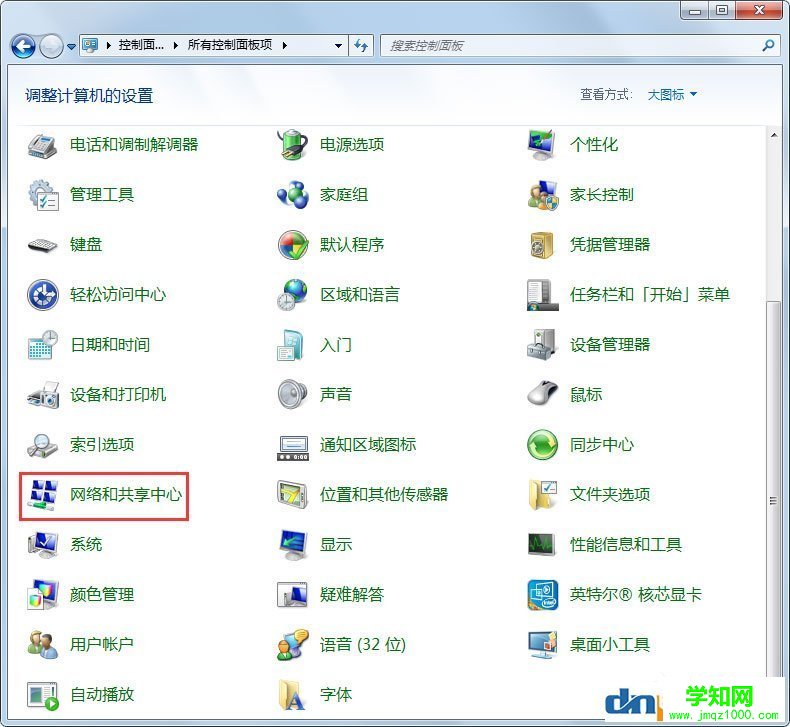
Task: Open the 疑难解答 text link
Action: click(x=352, y=594)
